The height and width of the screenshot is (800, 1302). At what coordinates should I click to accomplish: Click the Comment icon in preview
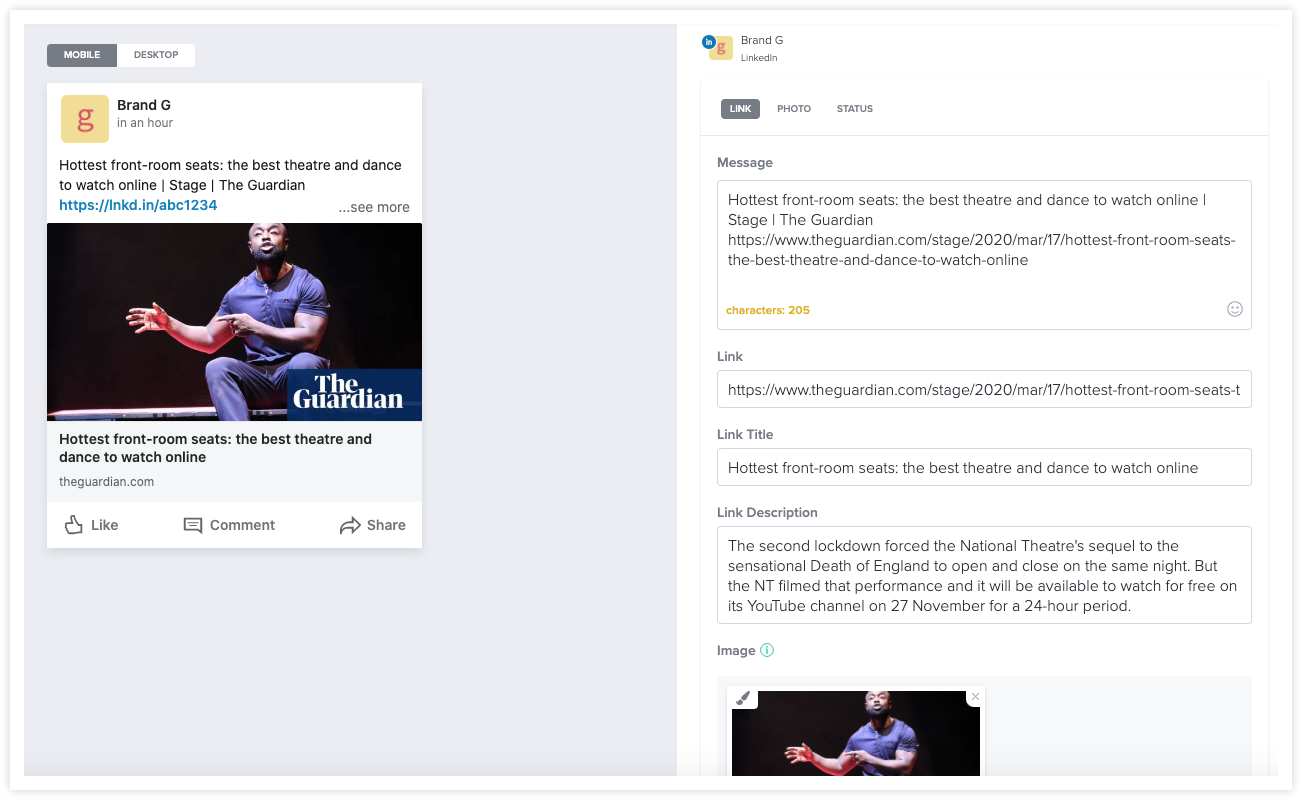(193, 525)
